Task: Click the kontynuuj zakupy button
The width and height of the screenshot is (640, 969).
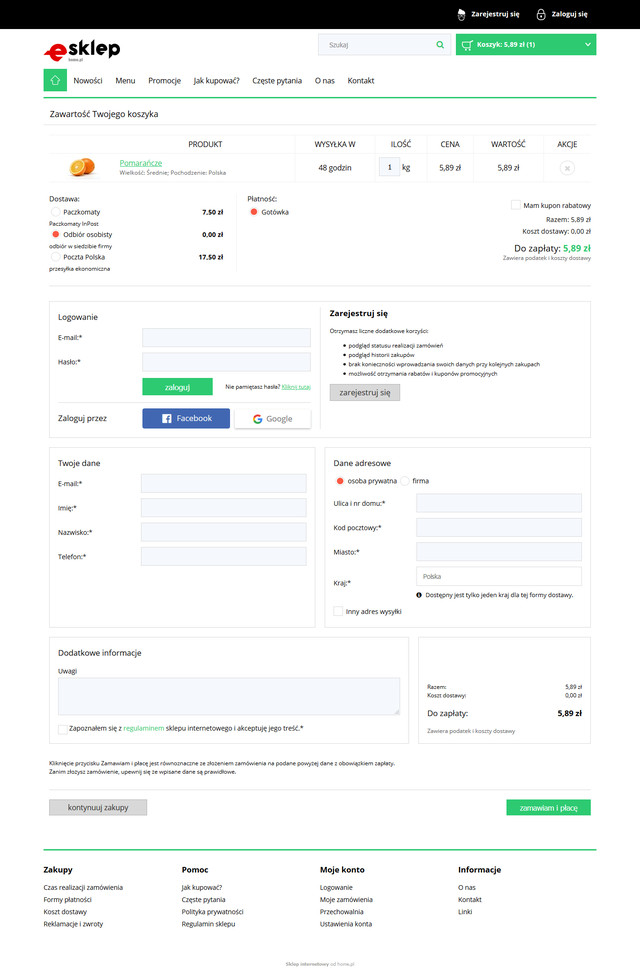Action: (x=98, y=807)
